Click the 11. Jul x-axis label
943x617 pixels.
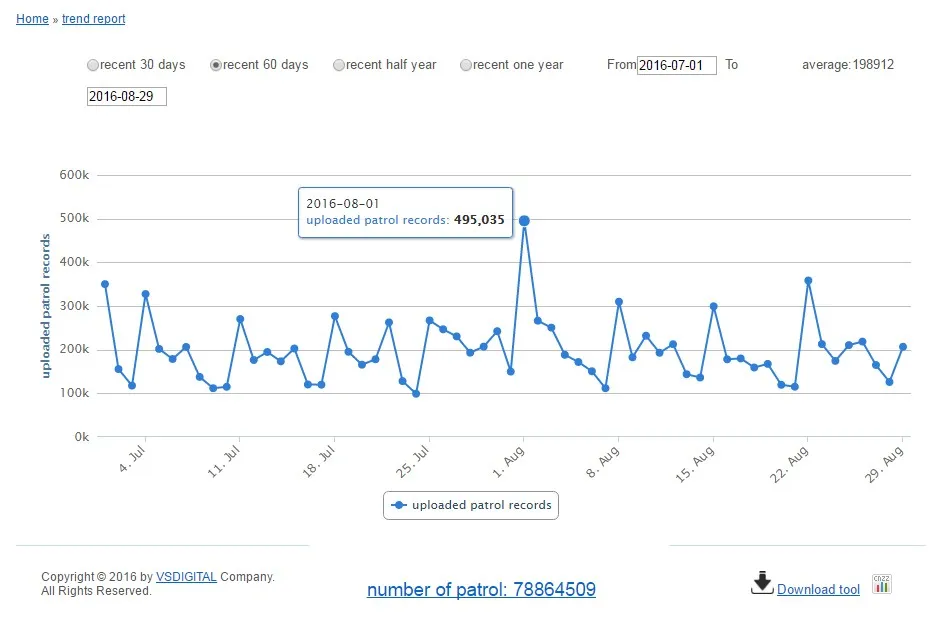pyautogui.click(x=224, y=462)
